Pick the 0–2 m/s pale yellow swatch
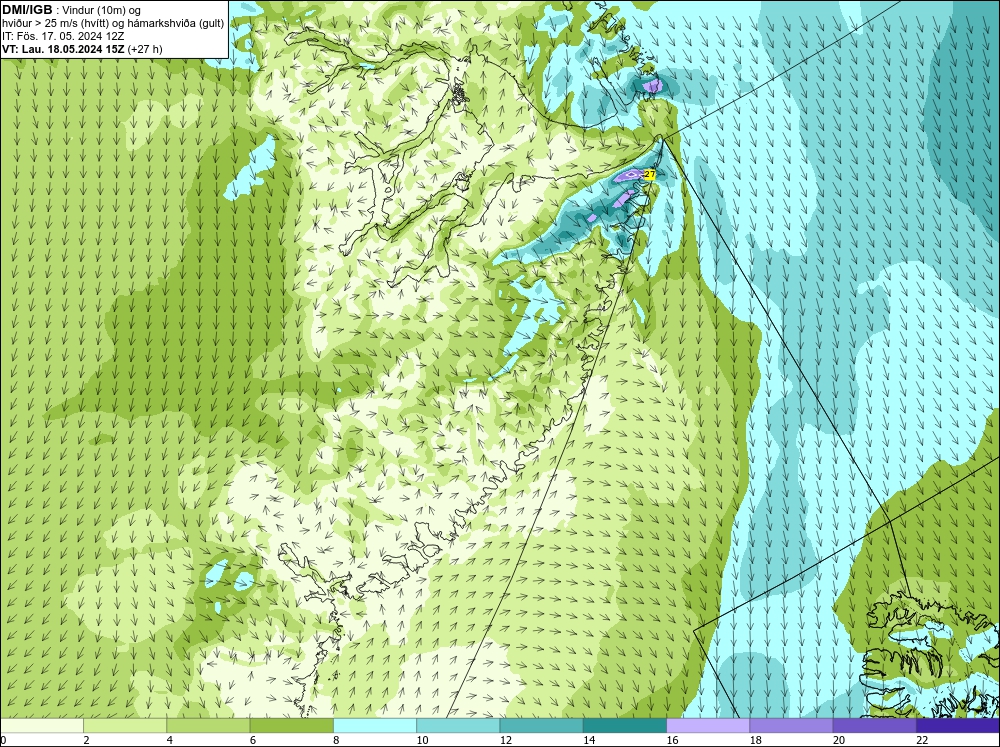The image size is (1000, 747). coord(41,725)
